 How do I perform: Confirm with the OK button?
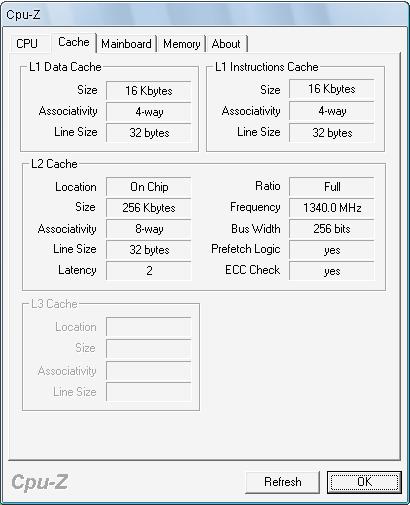pyautogui.click(x=364, y=482)
